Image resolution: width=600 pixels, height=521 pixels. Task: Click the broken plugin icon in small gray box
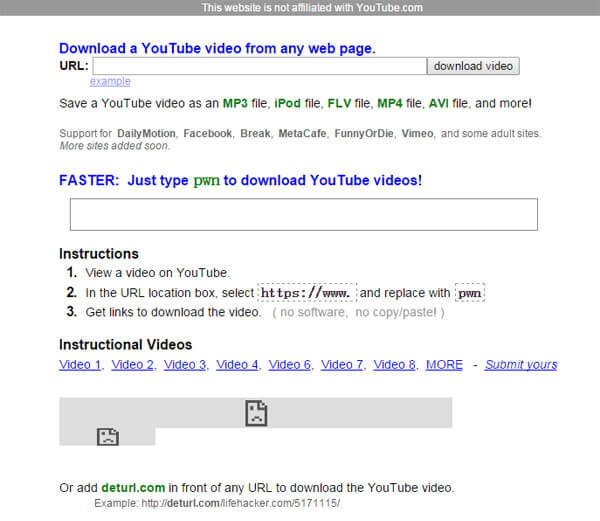click(x=108, y=437)
